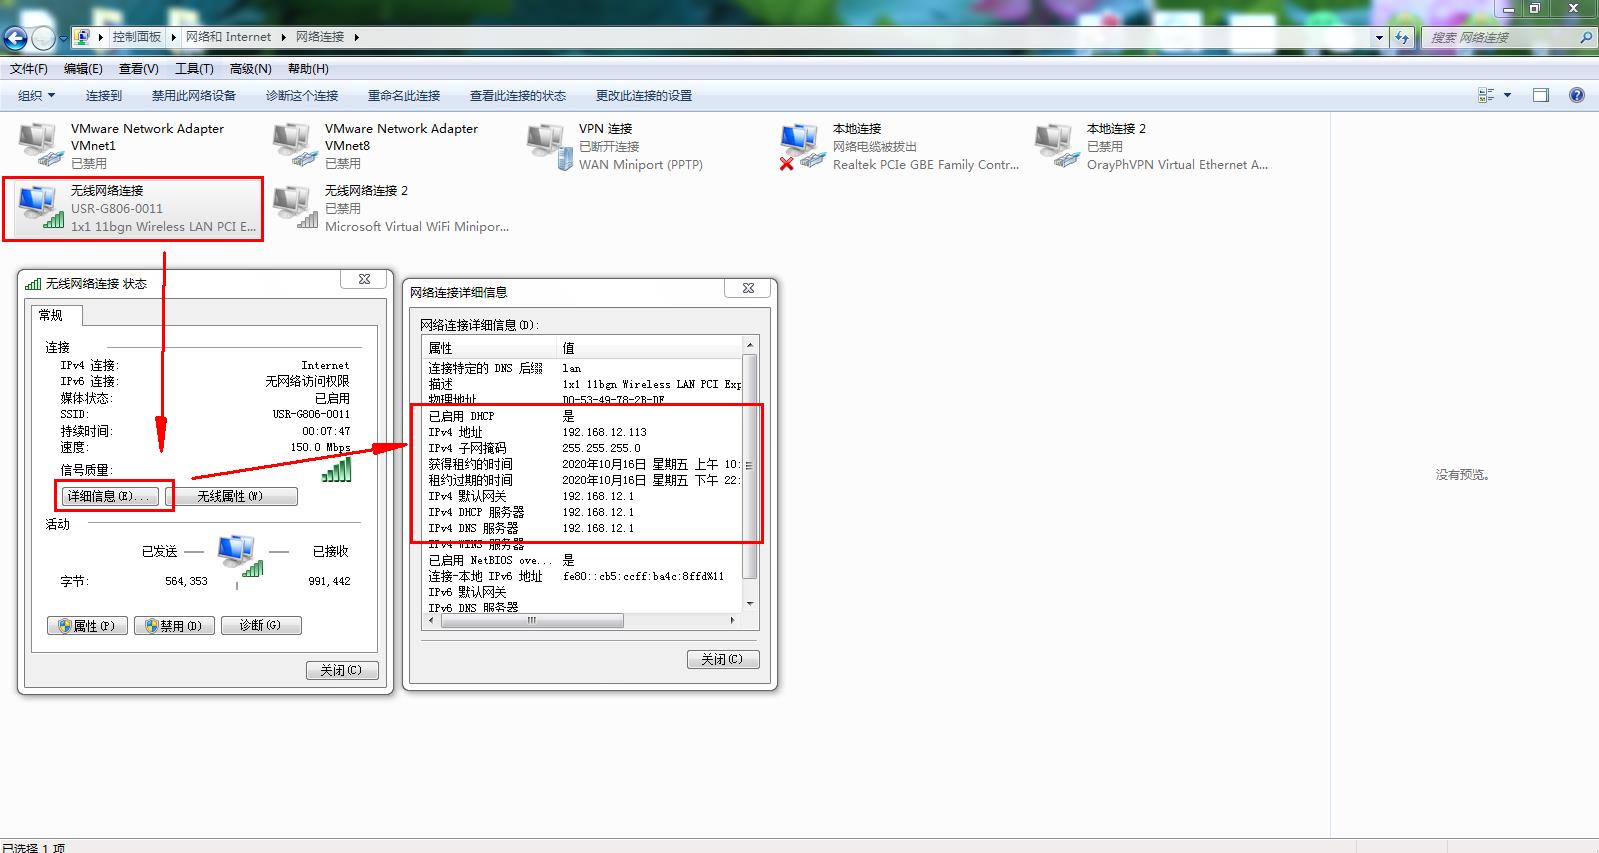Click the back navigation arrow
This screenshot has height=853, width=1599.
[16, 38]
